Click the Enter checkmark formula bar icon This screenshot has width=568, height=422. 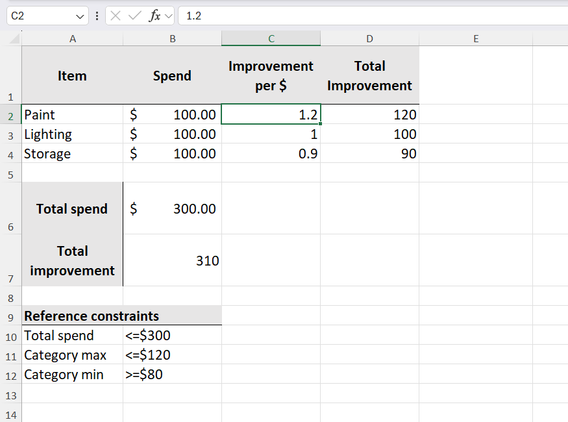pos(134,16)
